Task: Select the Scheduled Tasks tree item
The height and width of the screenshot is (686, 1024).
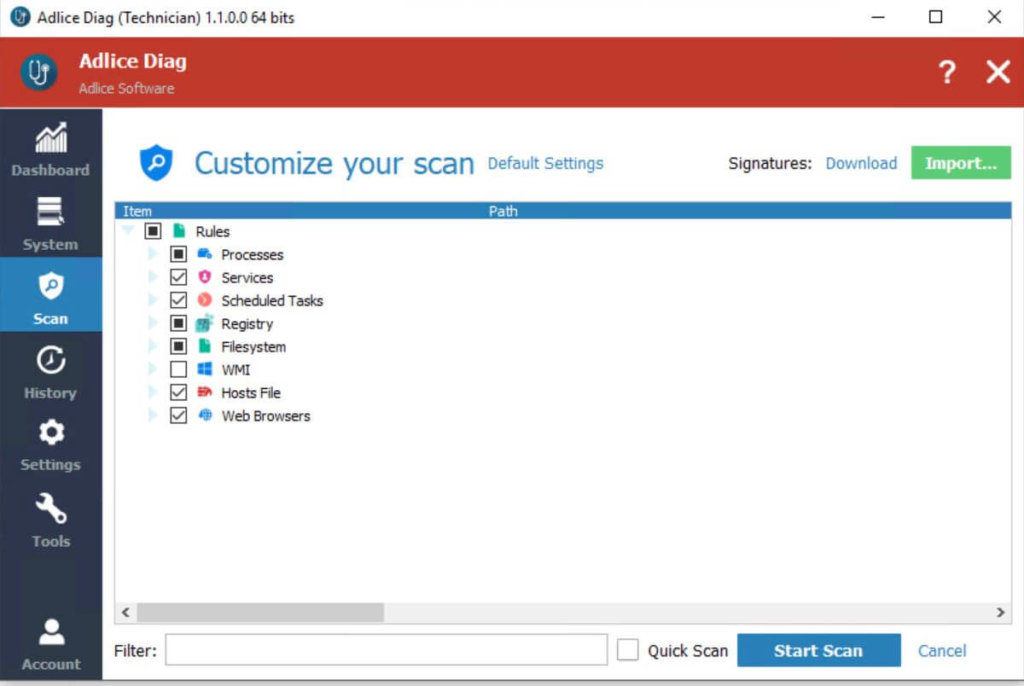Action: (272, 301)
